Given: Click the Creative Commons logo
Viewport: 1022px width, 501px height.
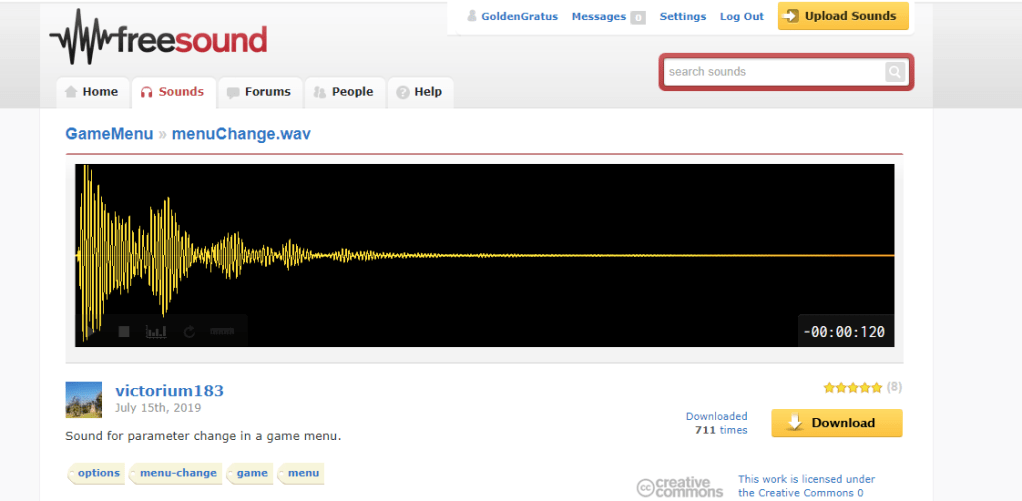Looking at the screenshot, I should coord(680,487).
